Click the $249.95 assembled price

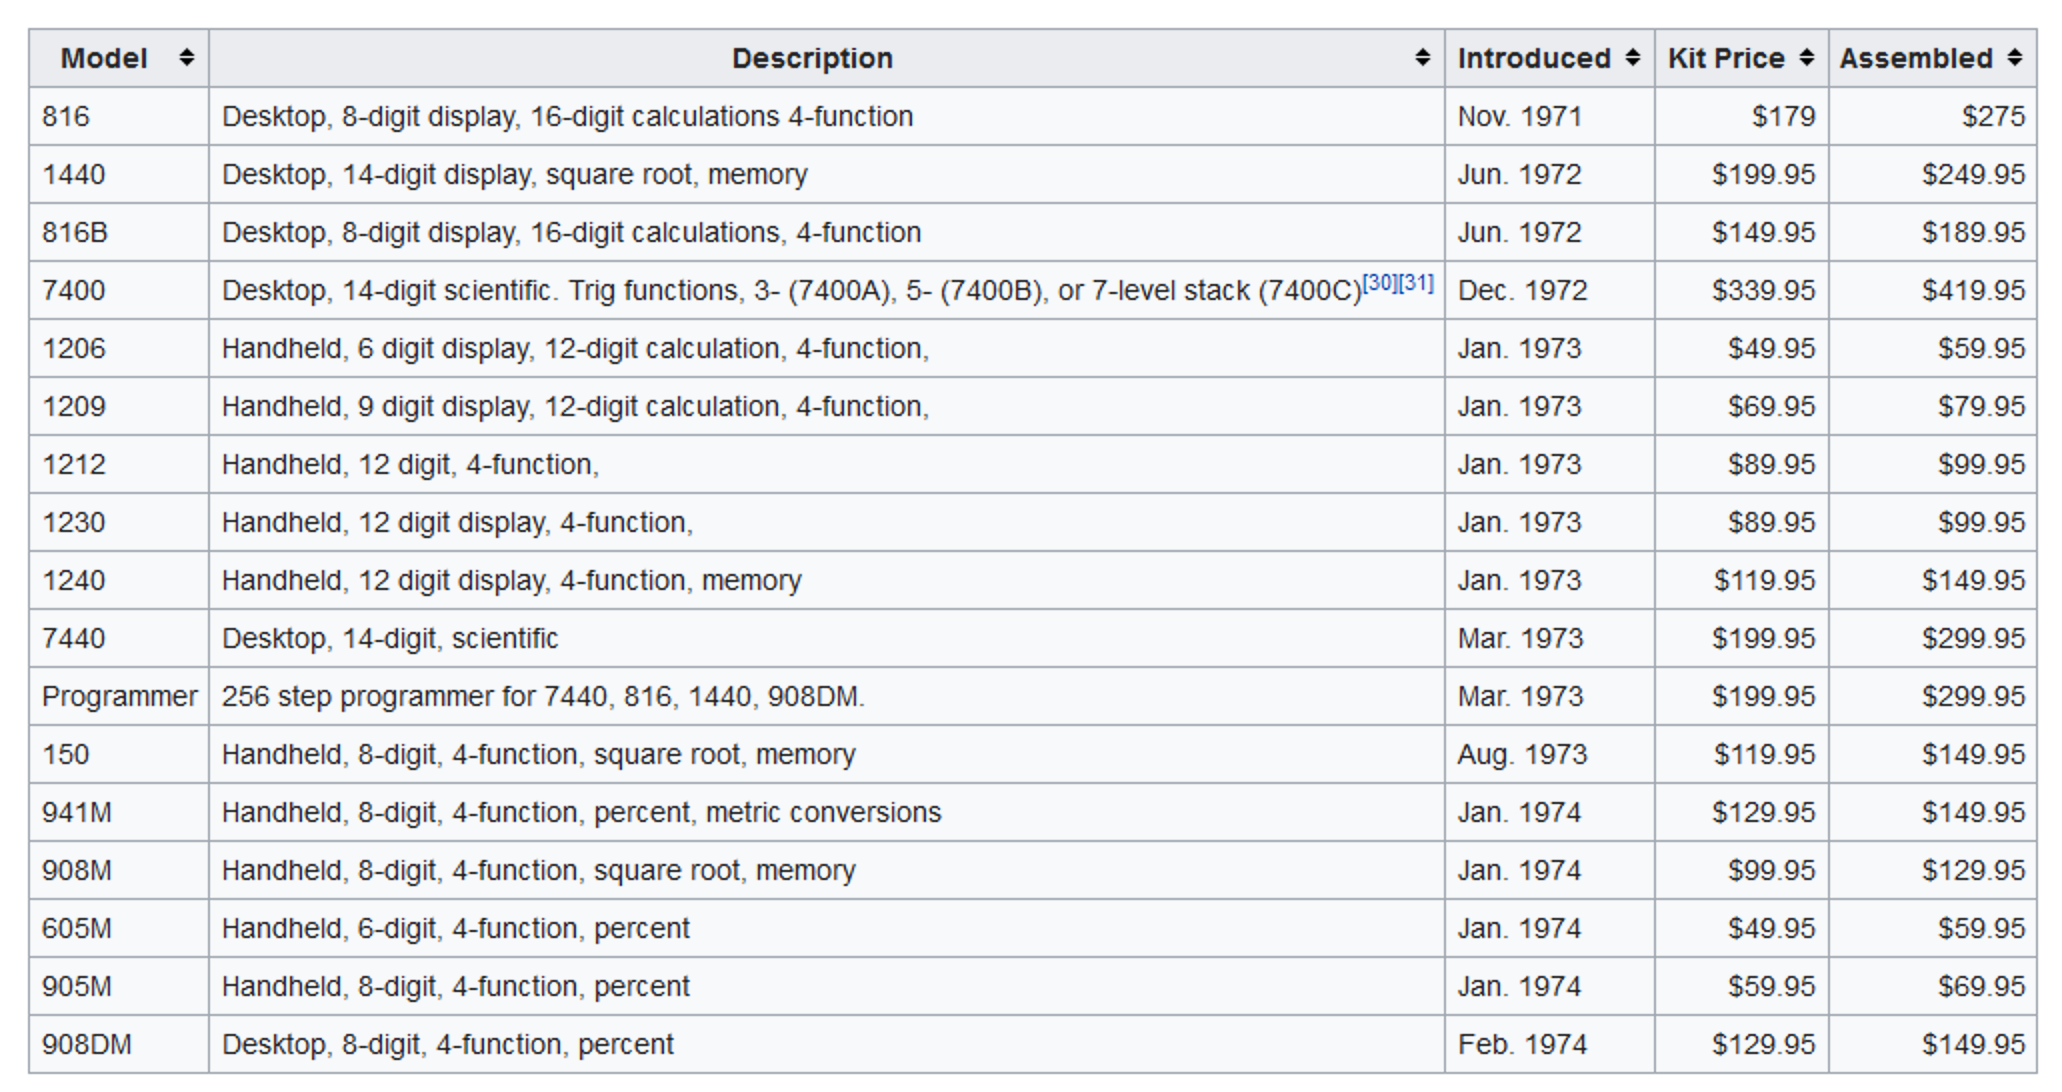[1974, 174]
